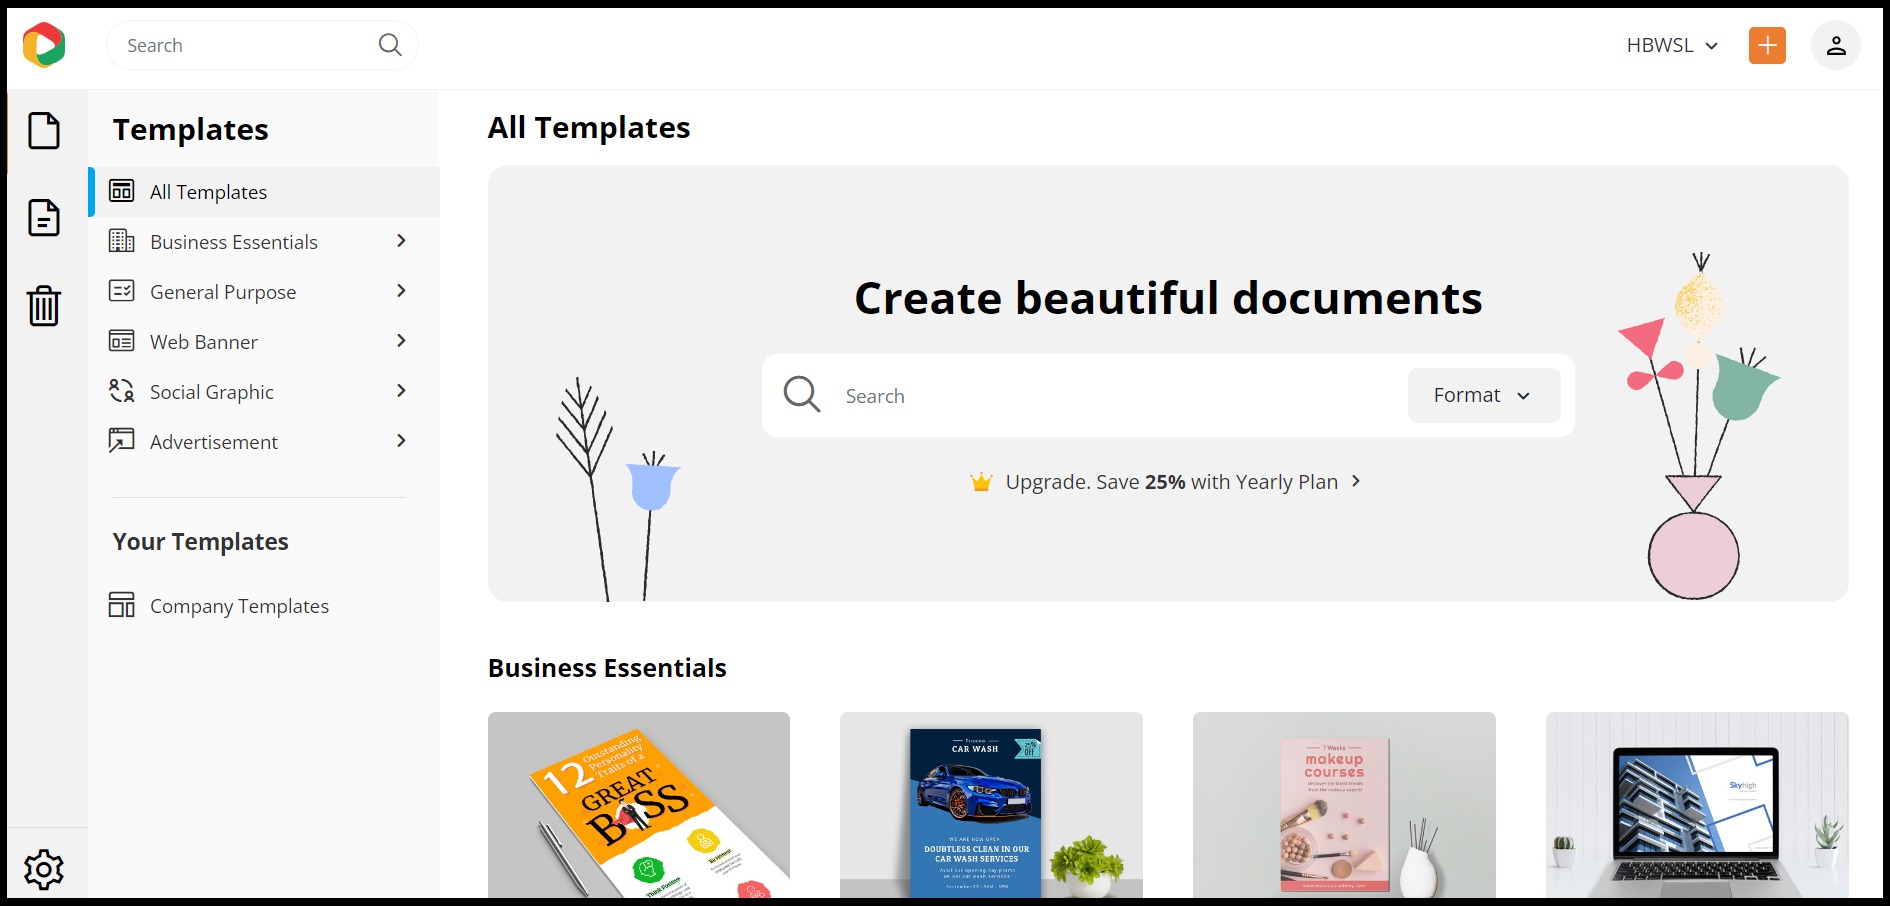The width and height of the screenshot is (1890, 906).
Task: Click the orange plus create button
Action: [x=1767, y=45]
